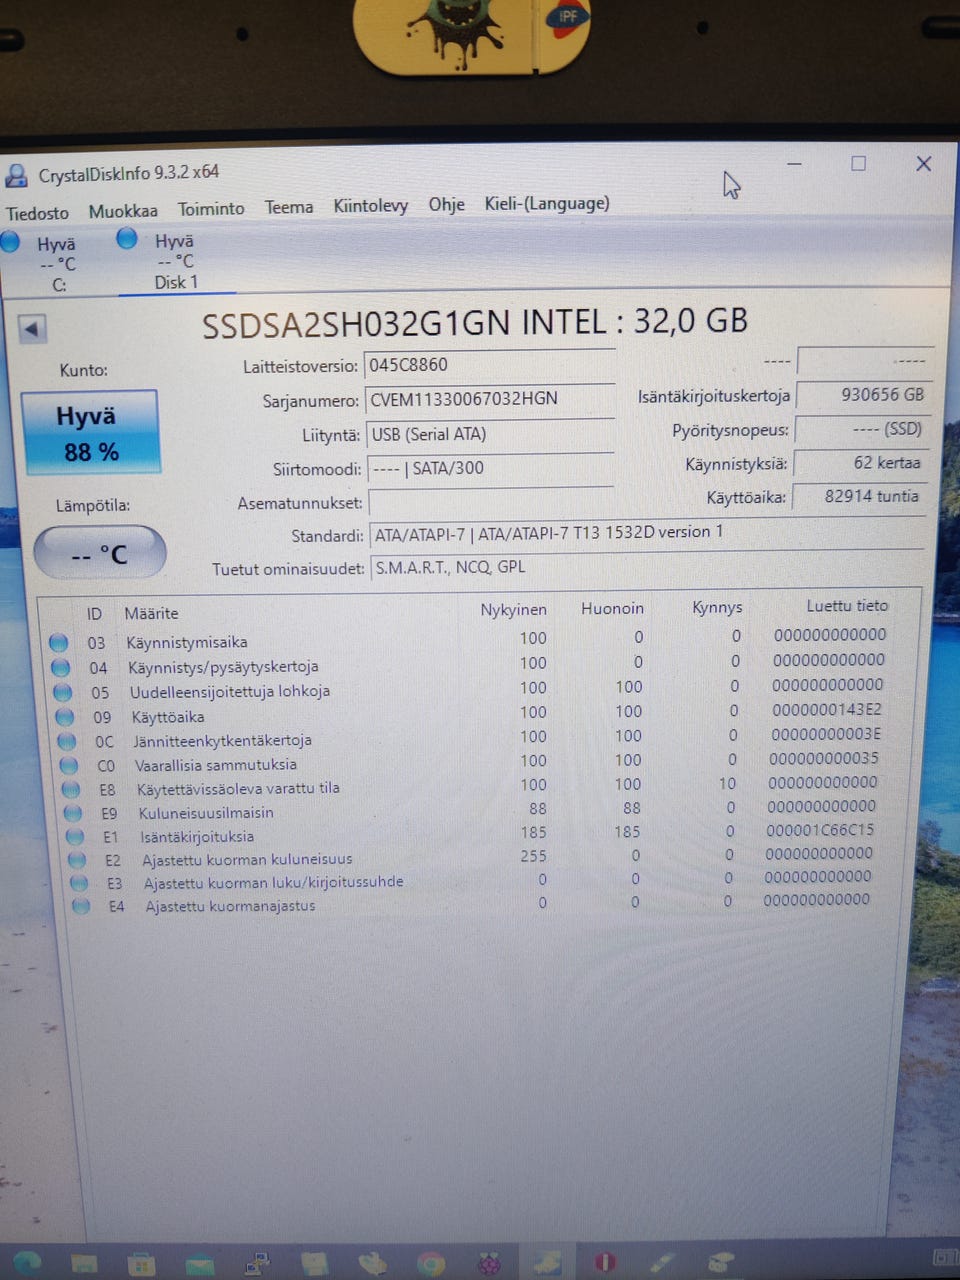960x1280 pixels.
Task: Click the status circle of row E8
Action: [71, 789]
